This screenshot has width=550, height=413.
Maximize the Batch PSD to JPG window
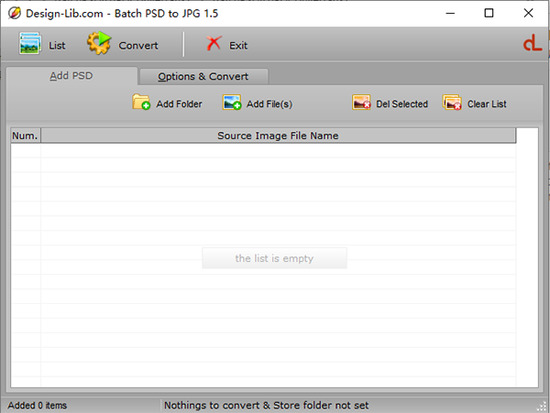pyautogui.click(x=489, y=13)
